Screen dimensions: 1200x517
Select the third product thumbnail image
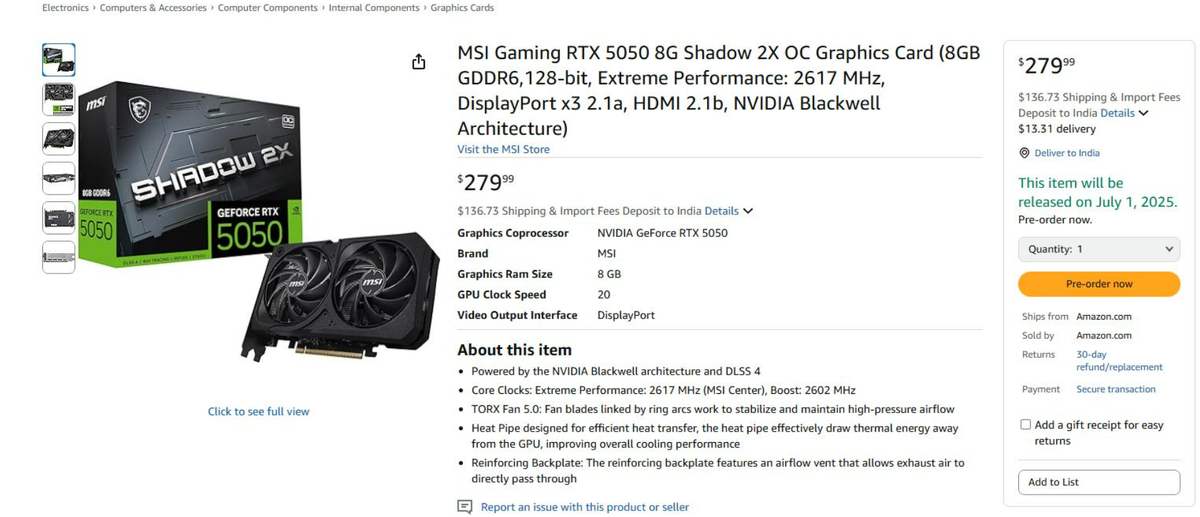59,138
